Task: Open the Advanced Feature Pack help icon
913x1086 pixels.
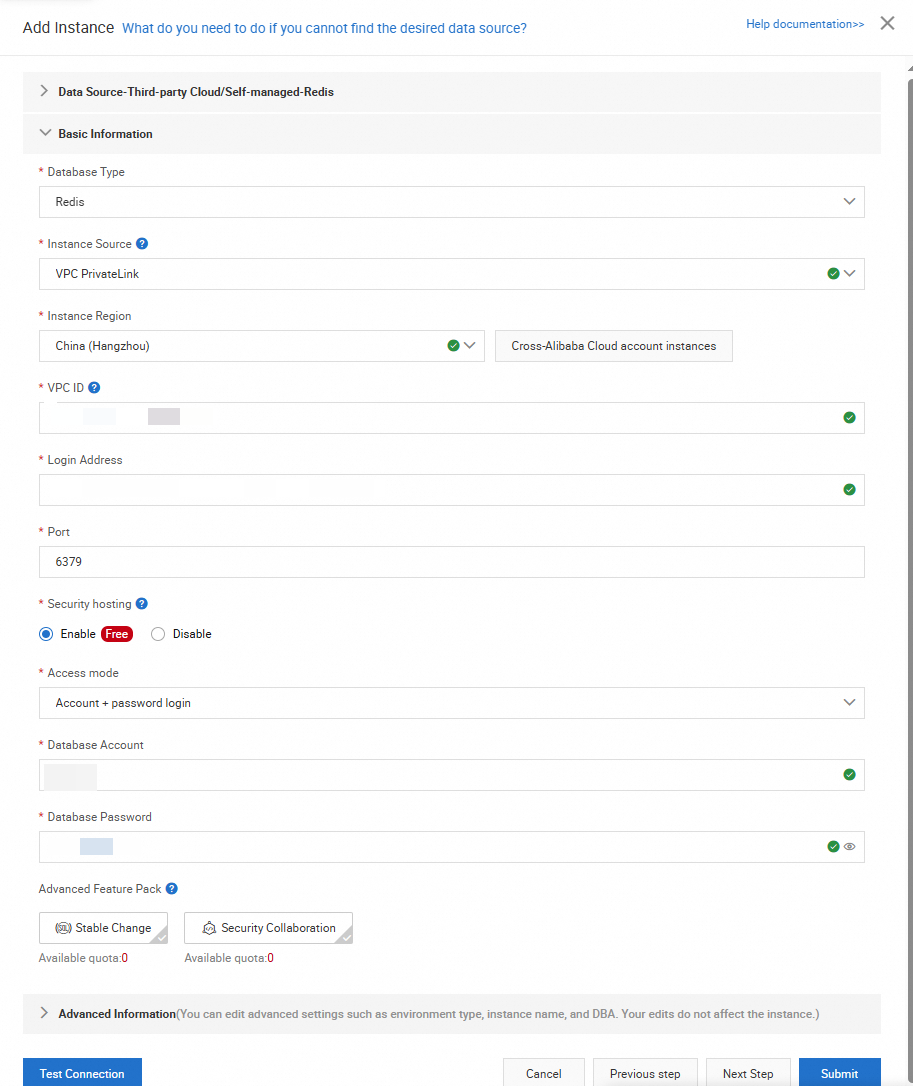Action: pyautogui.click(x=172, y=889)
